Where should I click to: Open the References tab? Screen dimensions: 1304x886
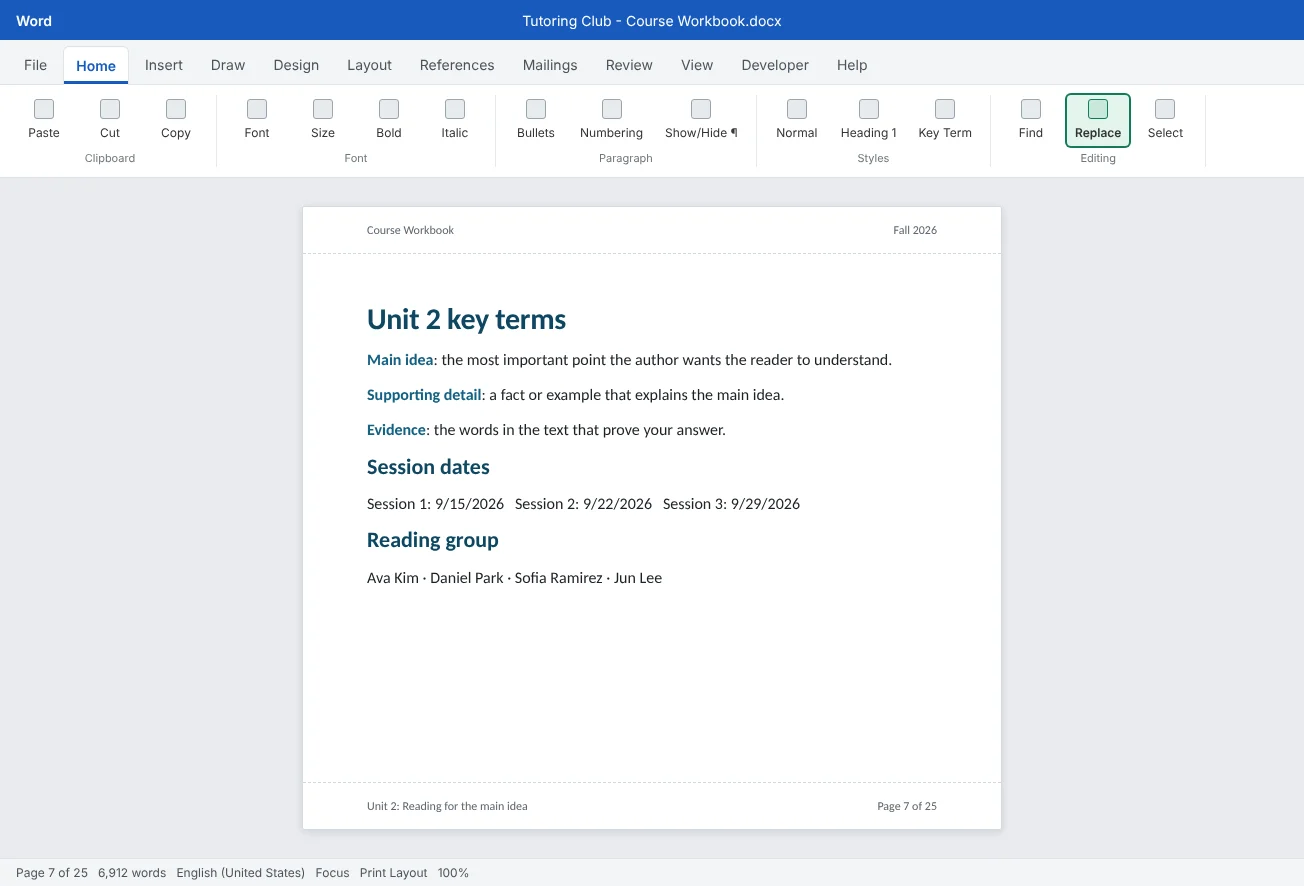[x=457, y=65]
